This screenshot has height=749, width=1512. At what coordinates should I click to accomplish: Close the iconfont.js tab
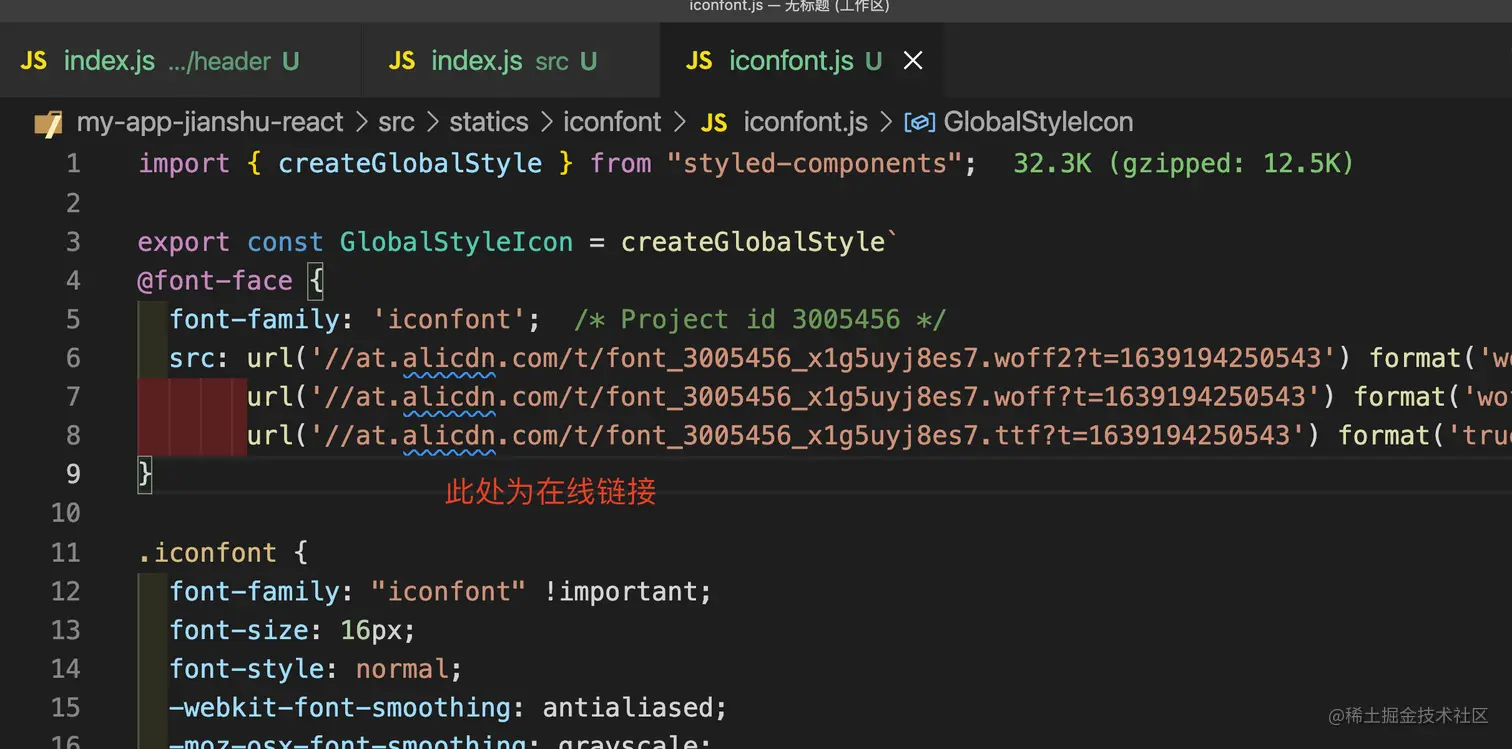[913, 61]
